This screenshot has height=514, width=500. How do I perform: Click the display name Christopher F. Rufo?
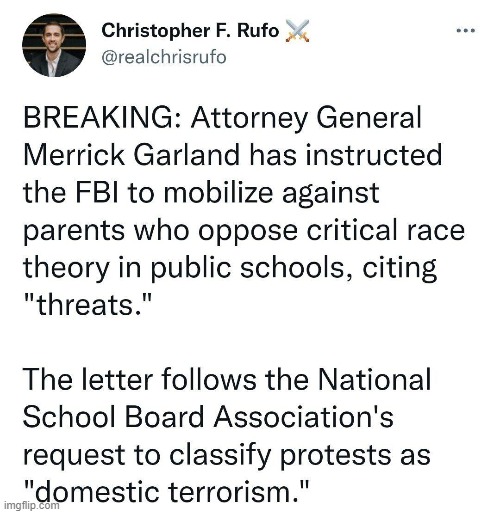click(190, 31)
